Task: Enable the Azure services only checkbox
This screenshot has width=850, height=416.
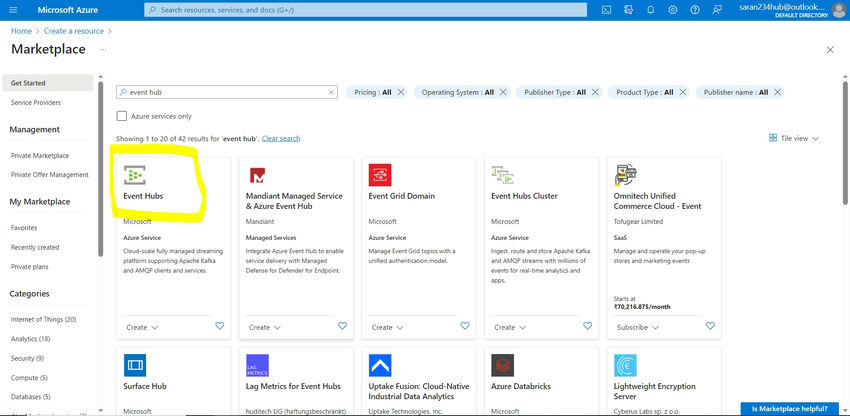Action: click(x=122, y=116)
